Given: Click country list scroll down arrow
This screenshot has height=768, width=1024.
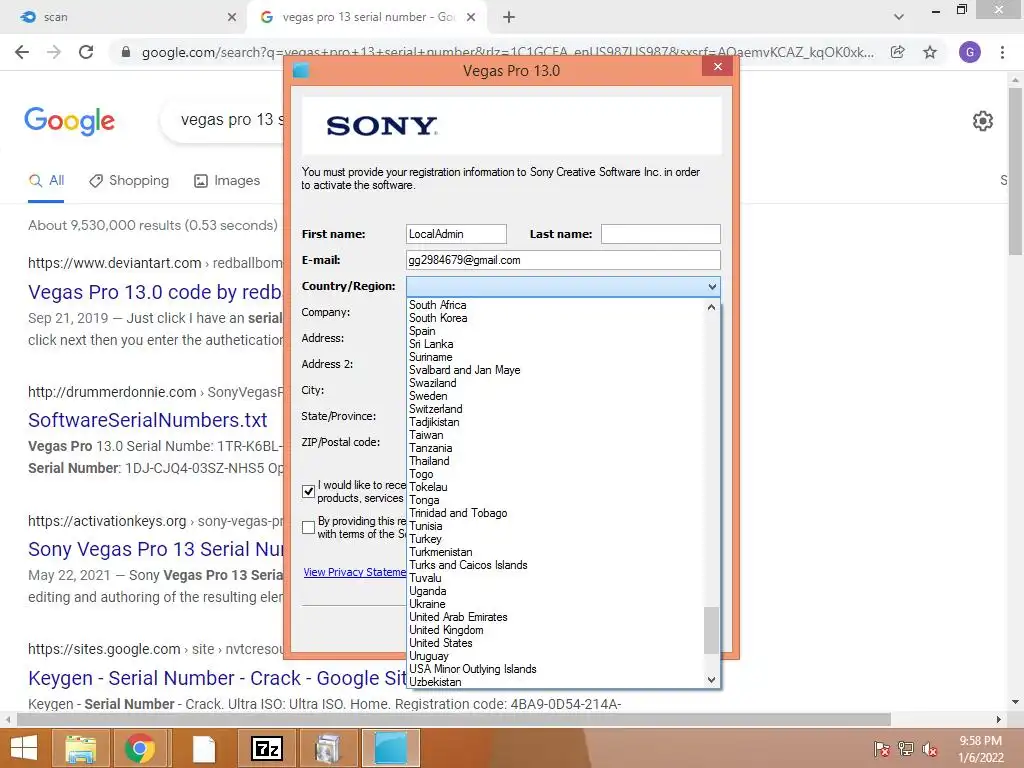Looking at the screenshot, I should (712, 680).
